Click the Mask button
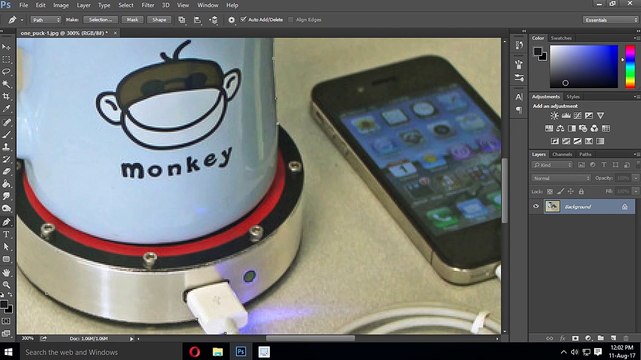This screenshot has width=641, height=360. click(132, 20)
